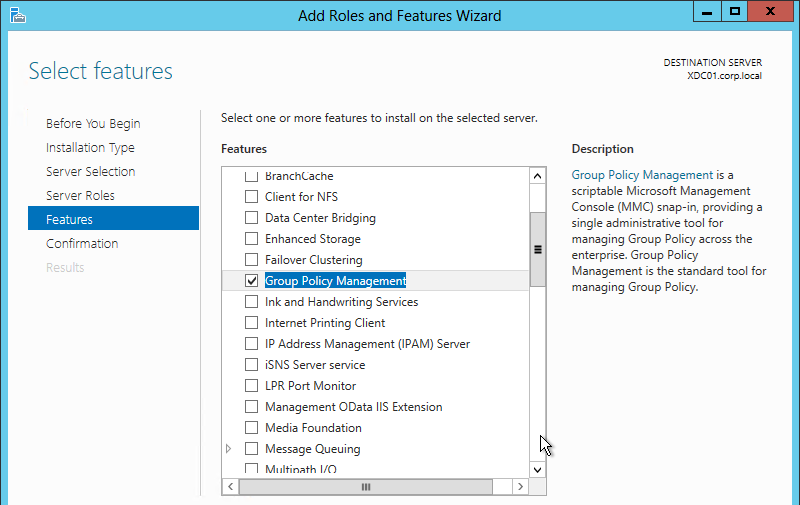Open the Group Policy Management description link
Viewport: 800px width, 505px height.
pyautogui.click(x=642, y=175)
